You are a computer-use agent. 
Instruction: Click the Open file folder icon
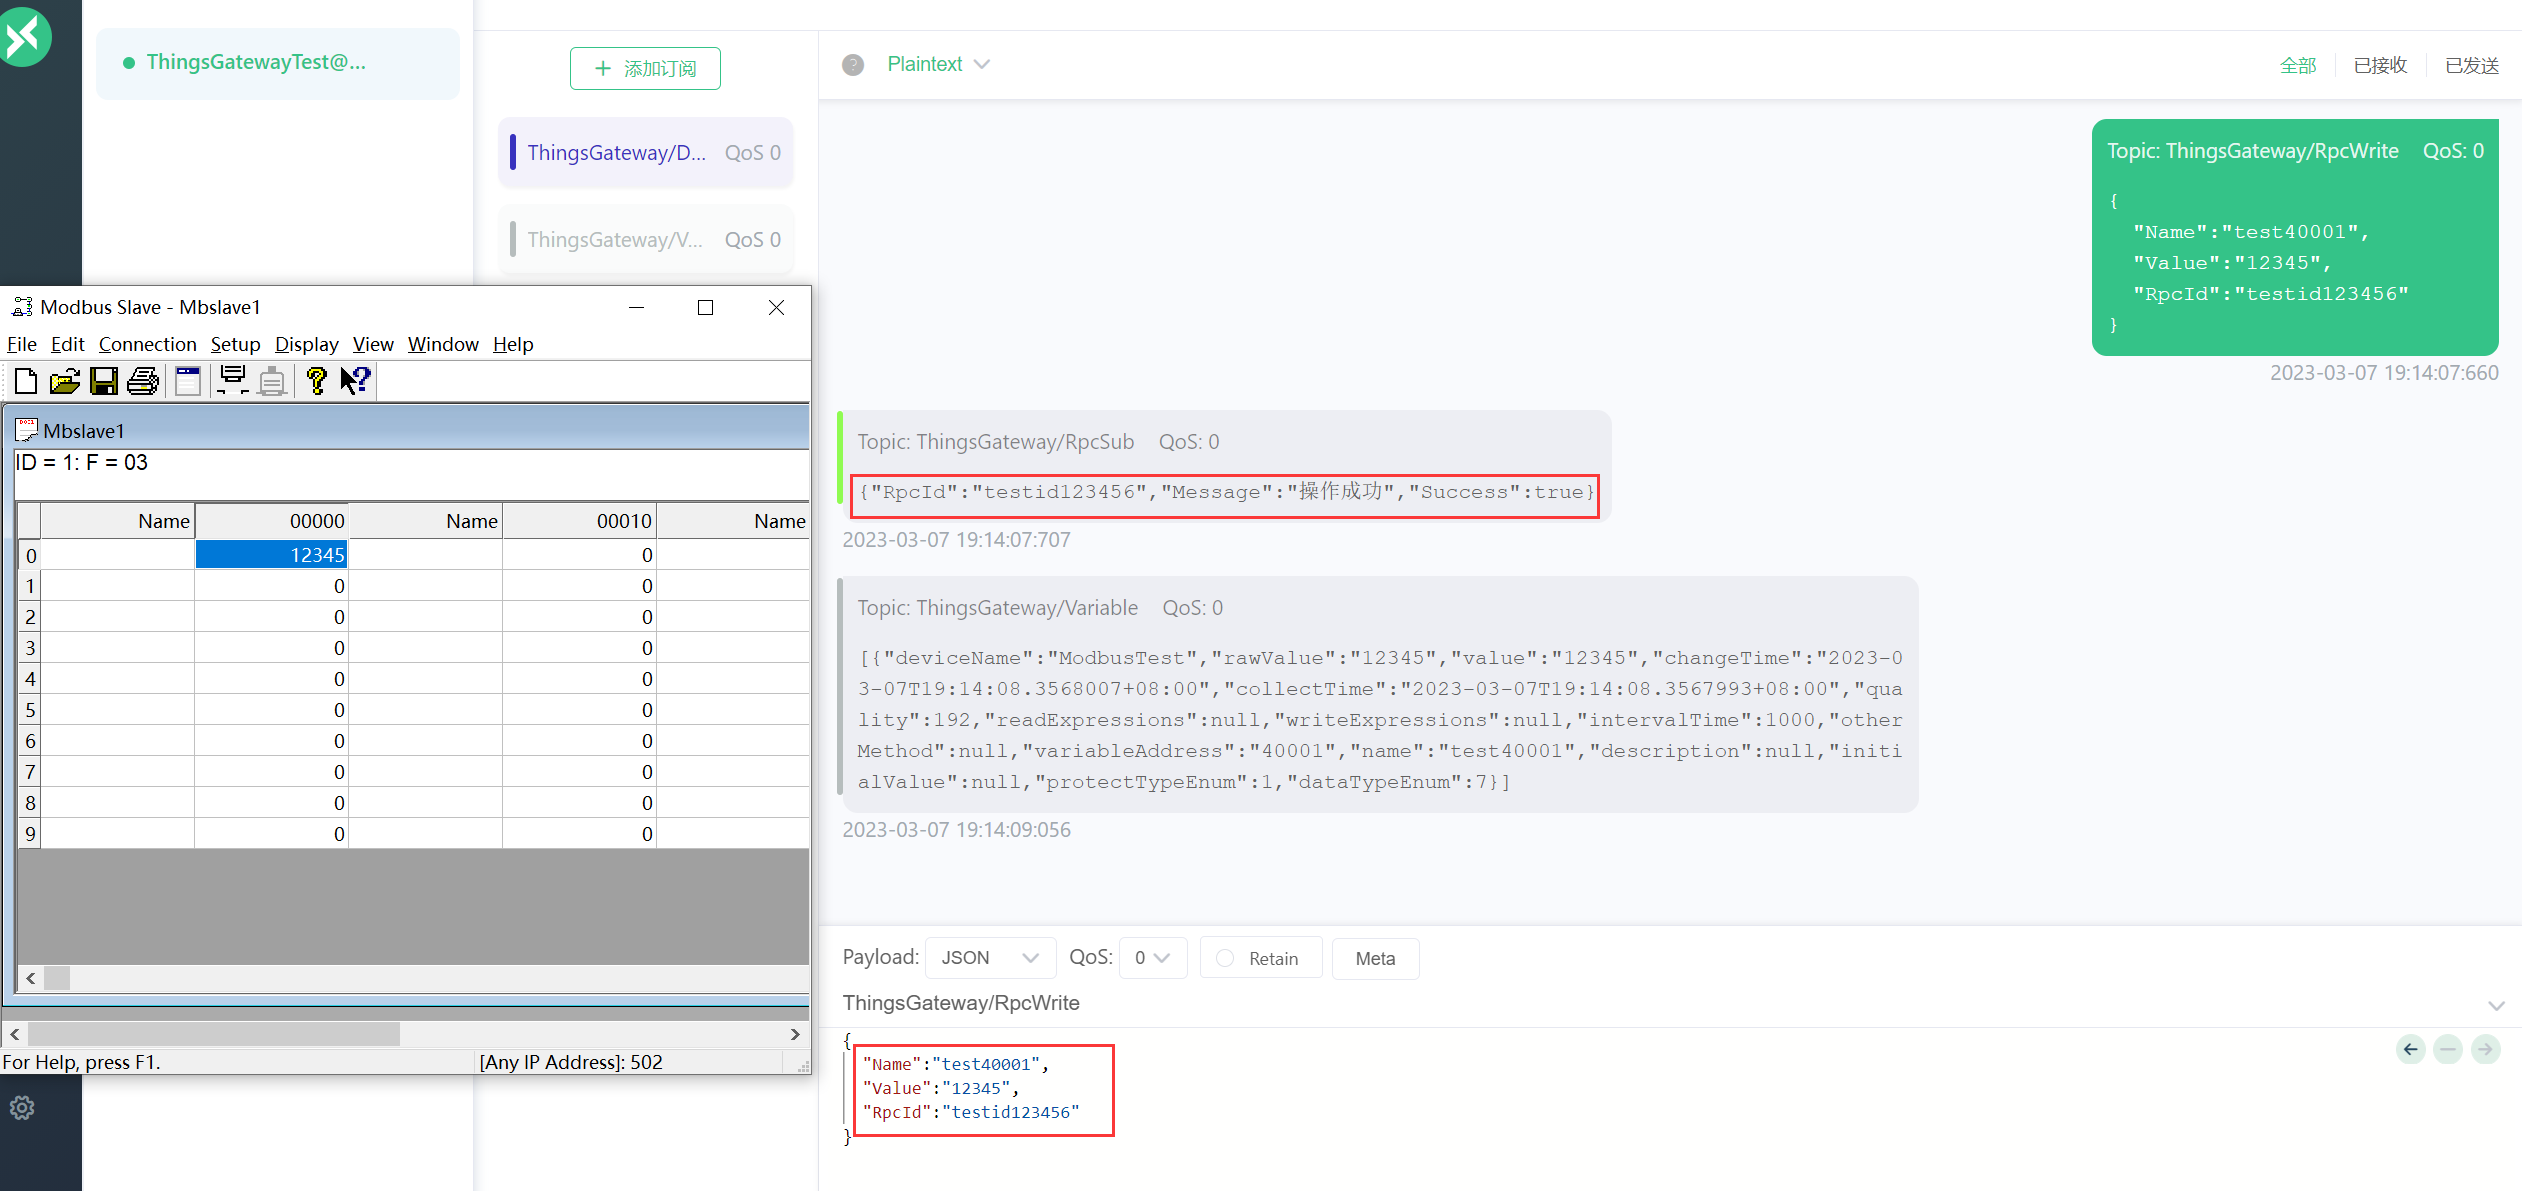[x=64, y=381]
